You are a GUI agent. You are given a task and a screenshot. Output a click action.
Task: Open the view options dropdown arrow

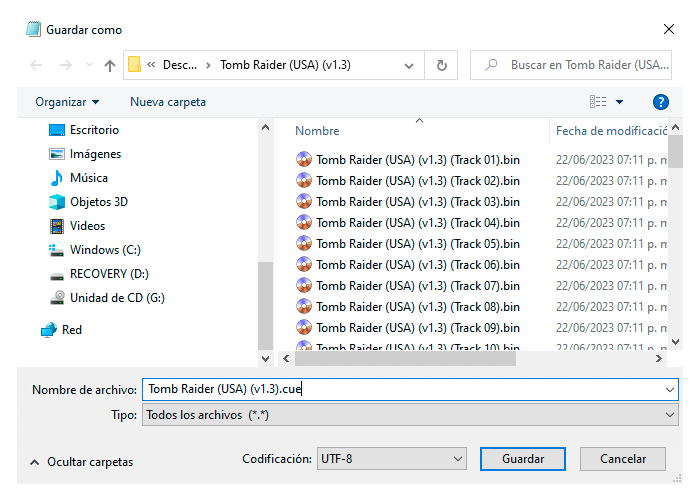click(620, 102)
